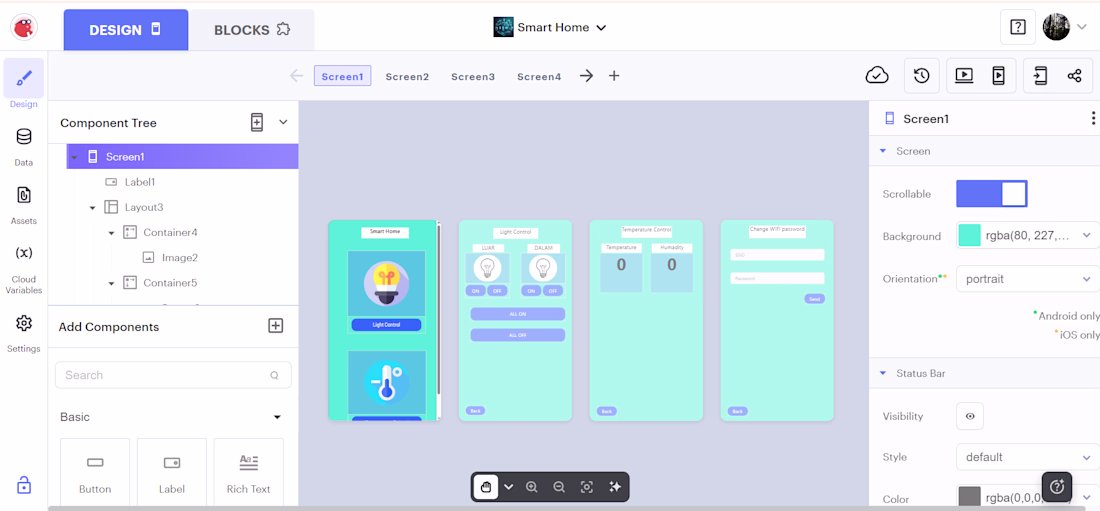
Task: Open floating help bubble icon
Action: pos(1058,486)
